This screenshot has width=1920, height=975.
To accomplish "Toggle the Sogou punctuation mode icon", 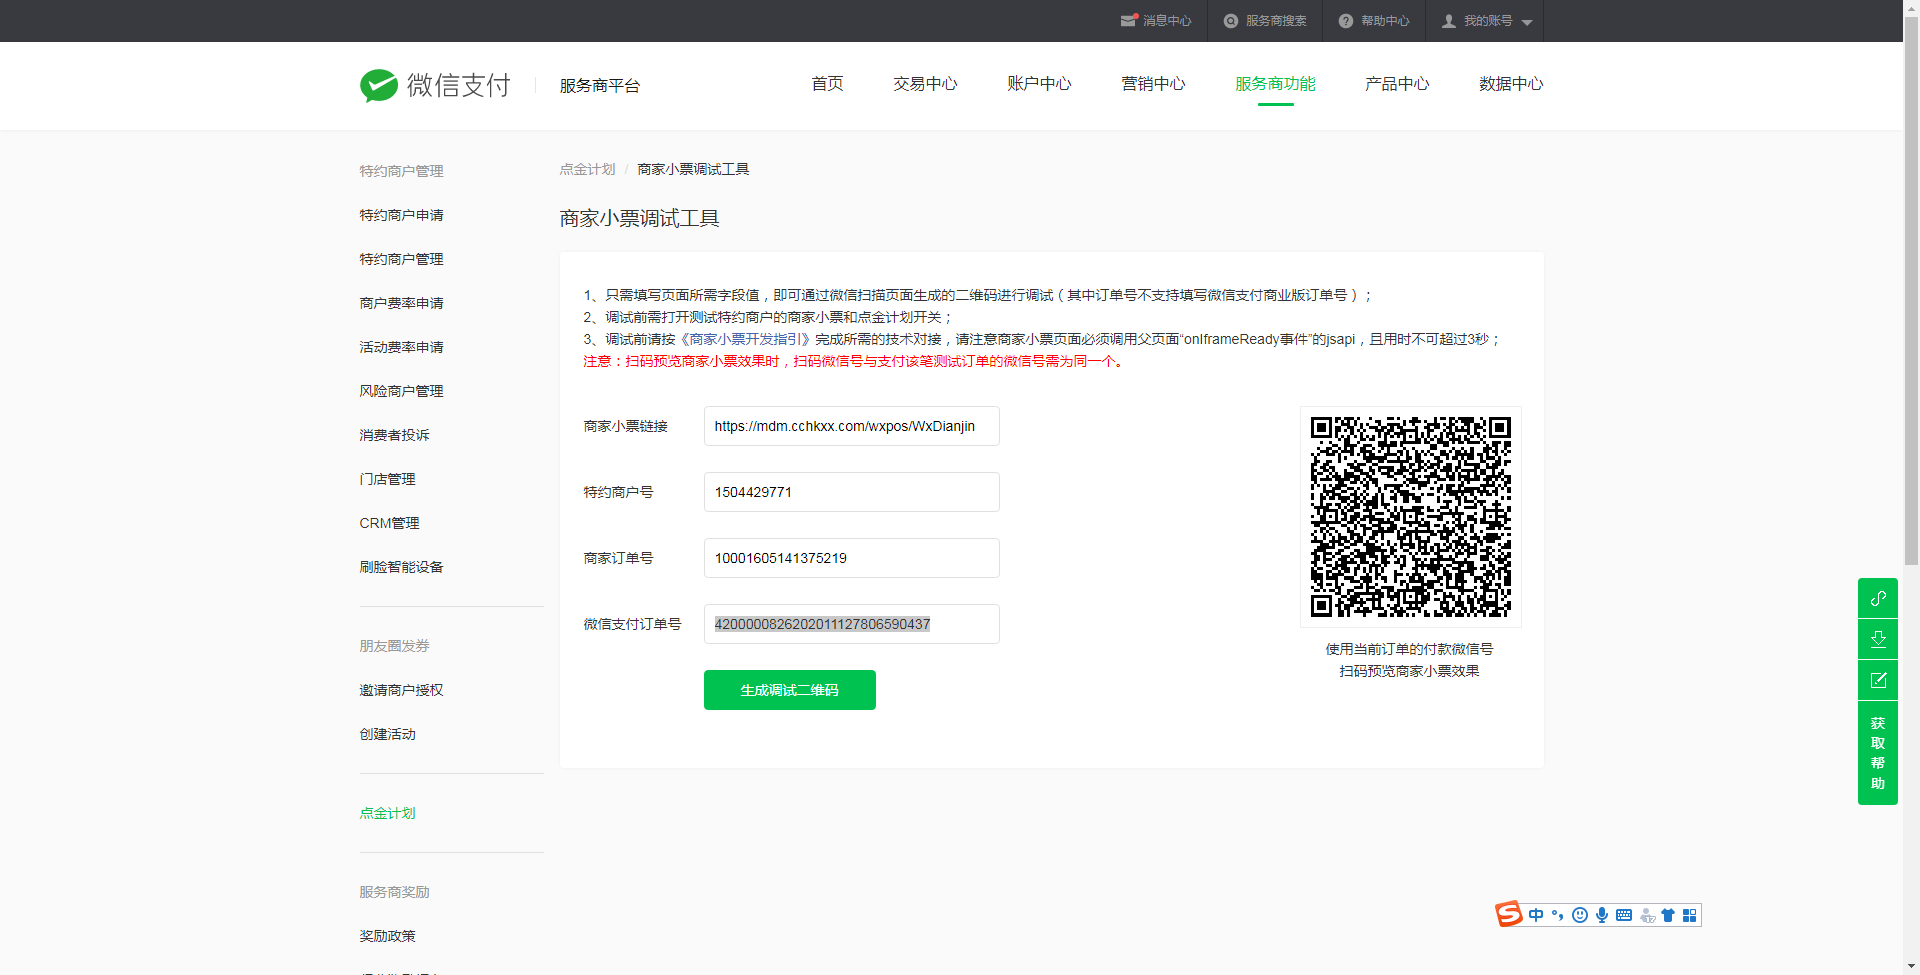I will click(1558, 915).
